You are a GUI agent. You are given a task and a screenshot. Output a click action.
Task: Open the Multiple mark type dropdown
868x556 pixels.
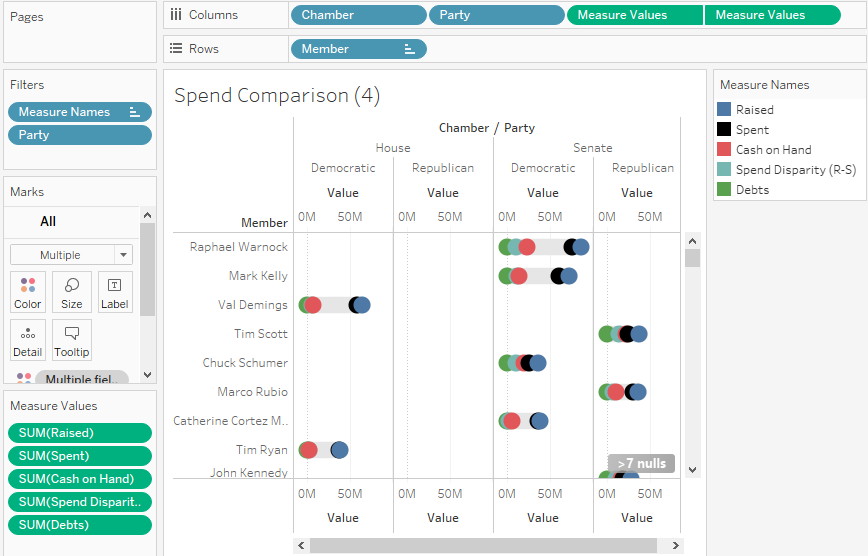coord(71,255)
